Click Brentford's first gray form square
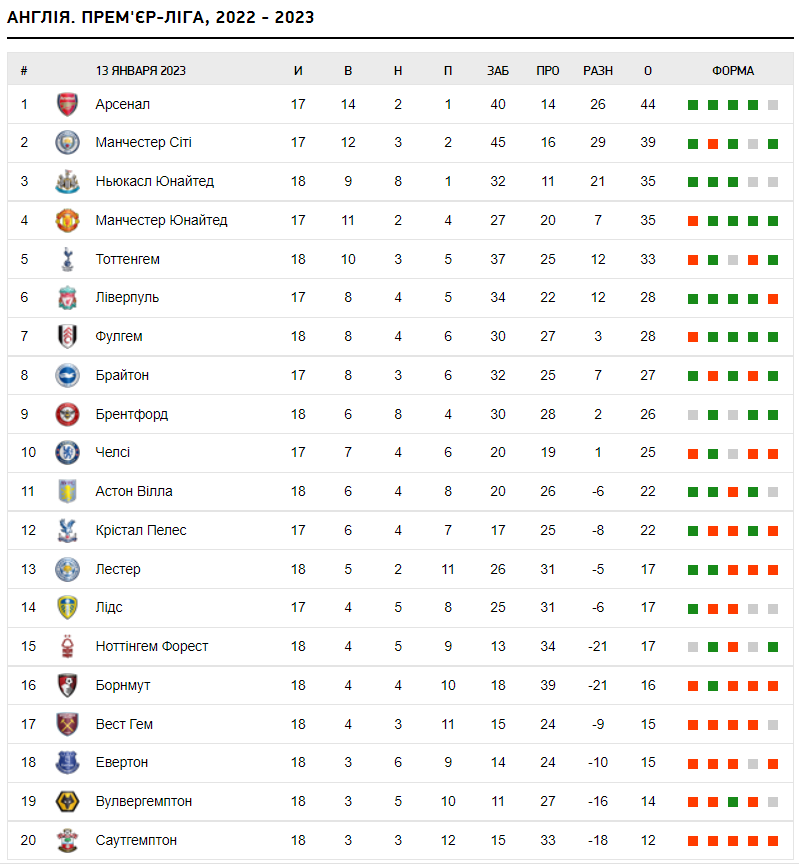This screenshot has height=864, width=799. point(693,415)
